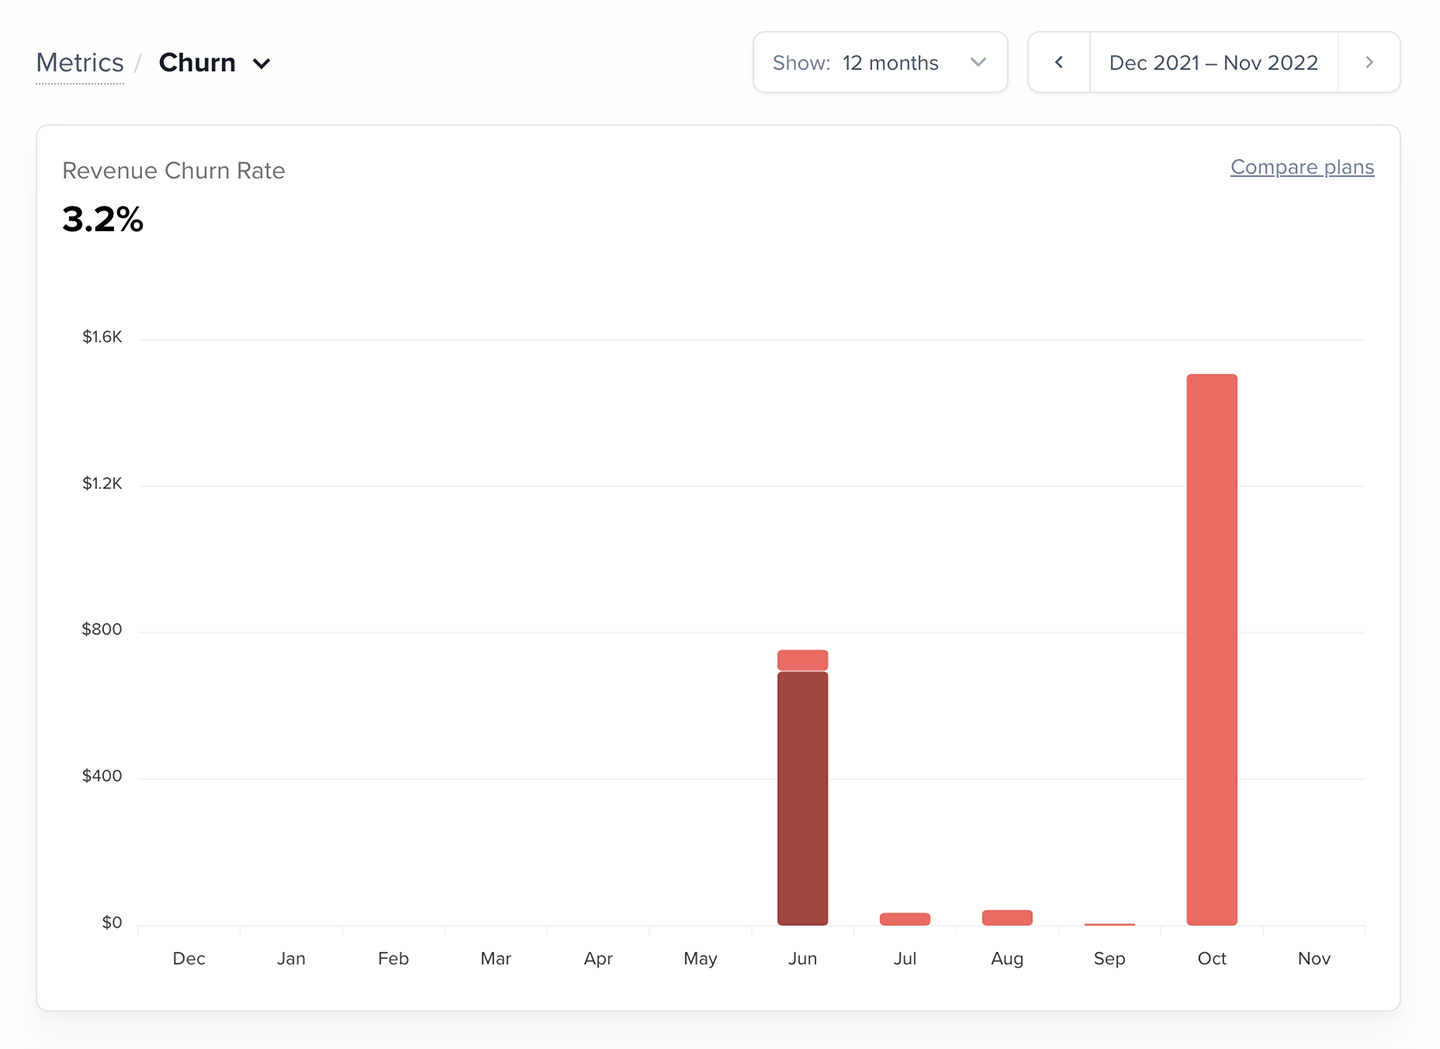Screen dimensions: 1440x1049
Task: Click the Jul month label
Action: (x=905, y=959)
